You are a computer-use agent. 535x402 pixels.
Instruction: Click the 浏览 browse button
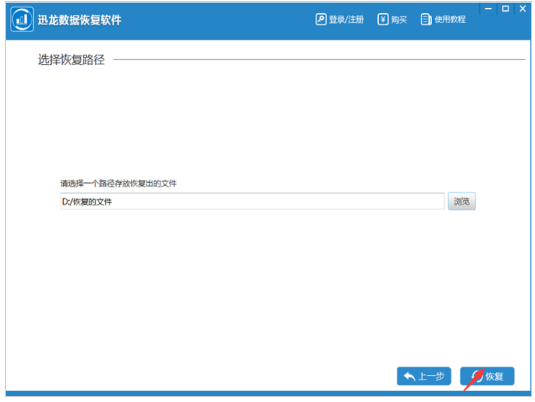[x=461, y=201]
